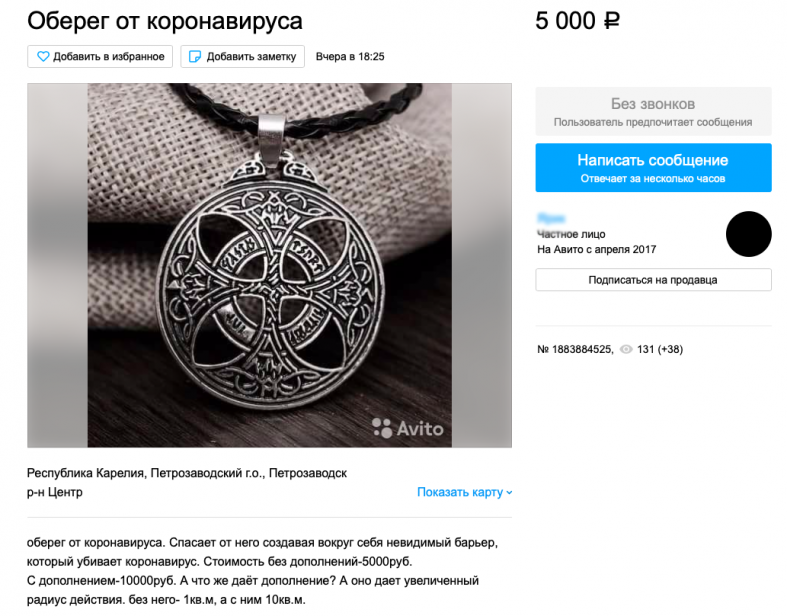Click the chevron next to Показать карту

[x=509, y=492]
